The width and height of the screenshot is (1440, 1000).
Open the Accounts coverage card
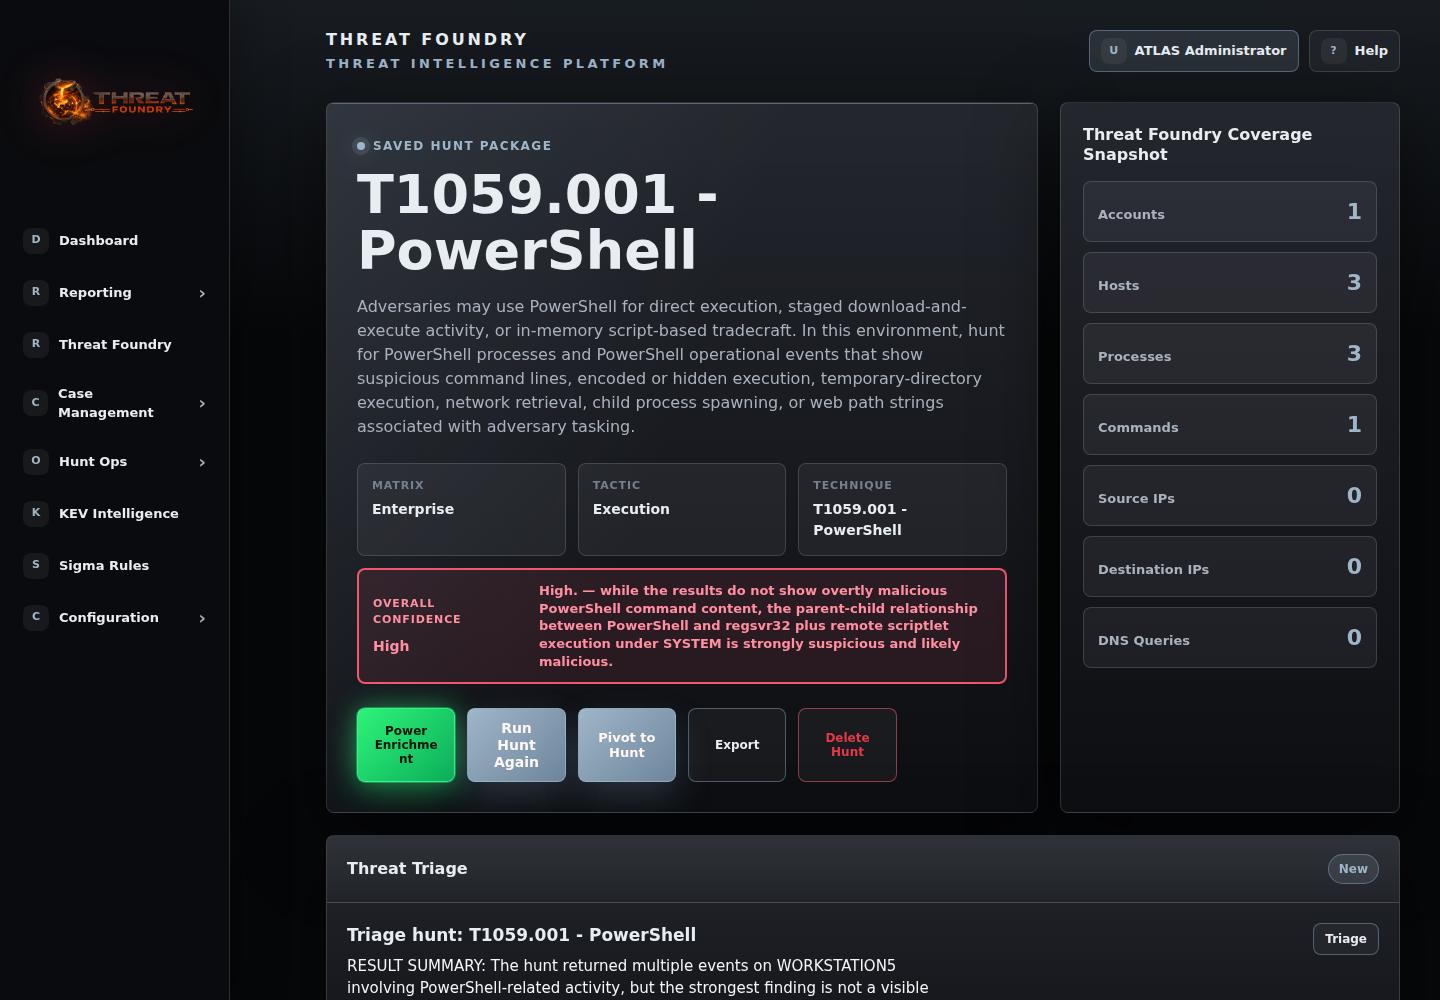pyautogui.click(x=1230, y=212)
